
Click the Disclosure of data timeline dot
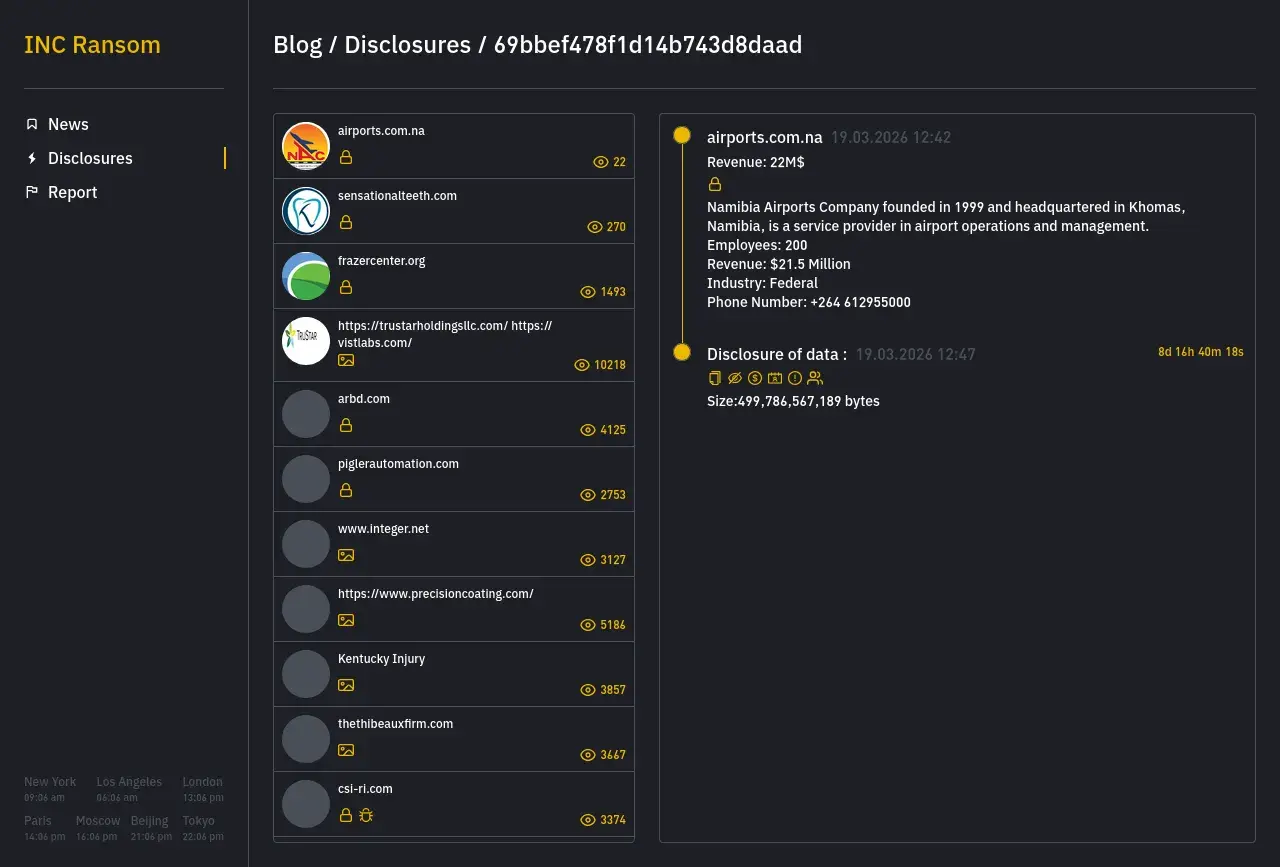pyautogui.click(x=682, y=352)
